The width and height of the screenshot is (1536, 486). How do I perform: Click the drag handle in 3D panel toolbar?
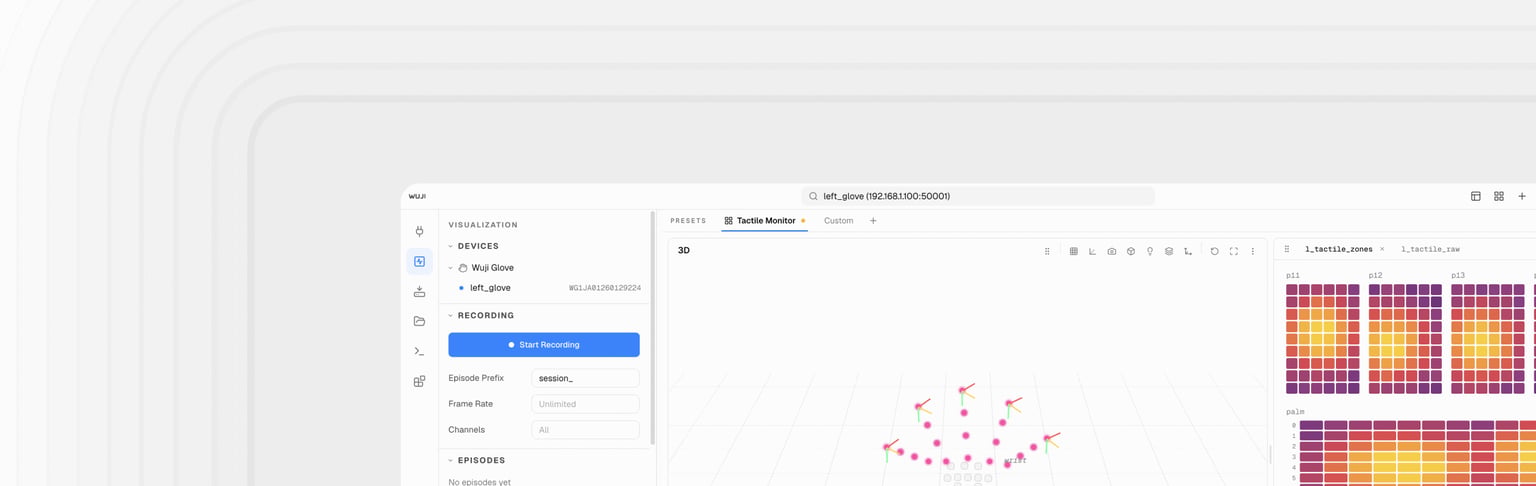pyautogui.click(x=1047, y=251)
